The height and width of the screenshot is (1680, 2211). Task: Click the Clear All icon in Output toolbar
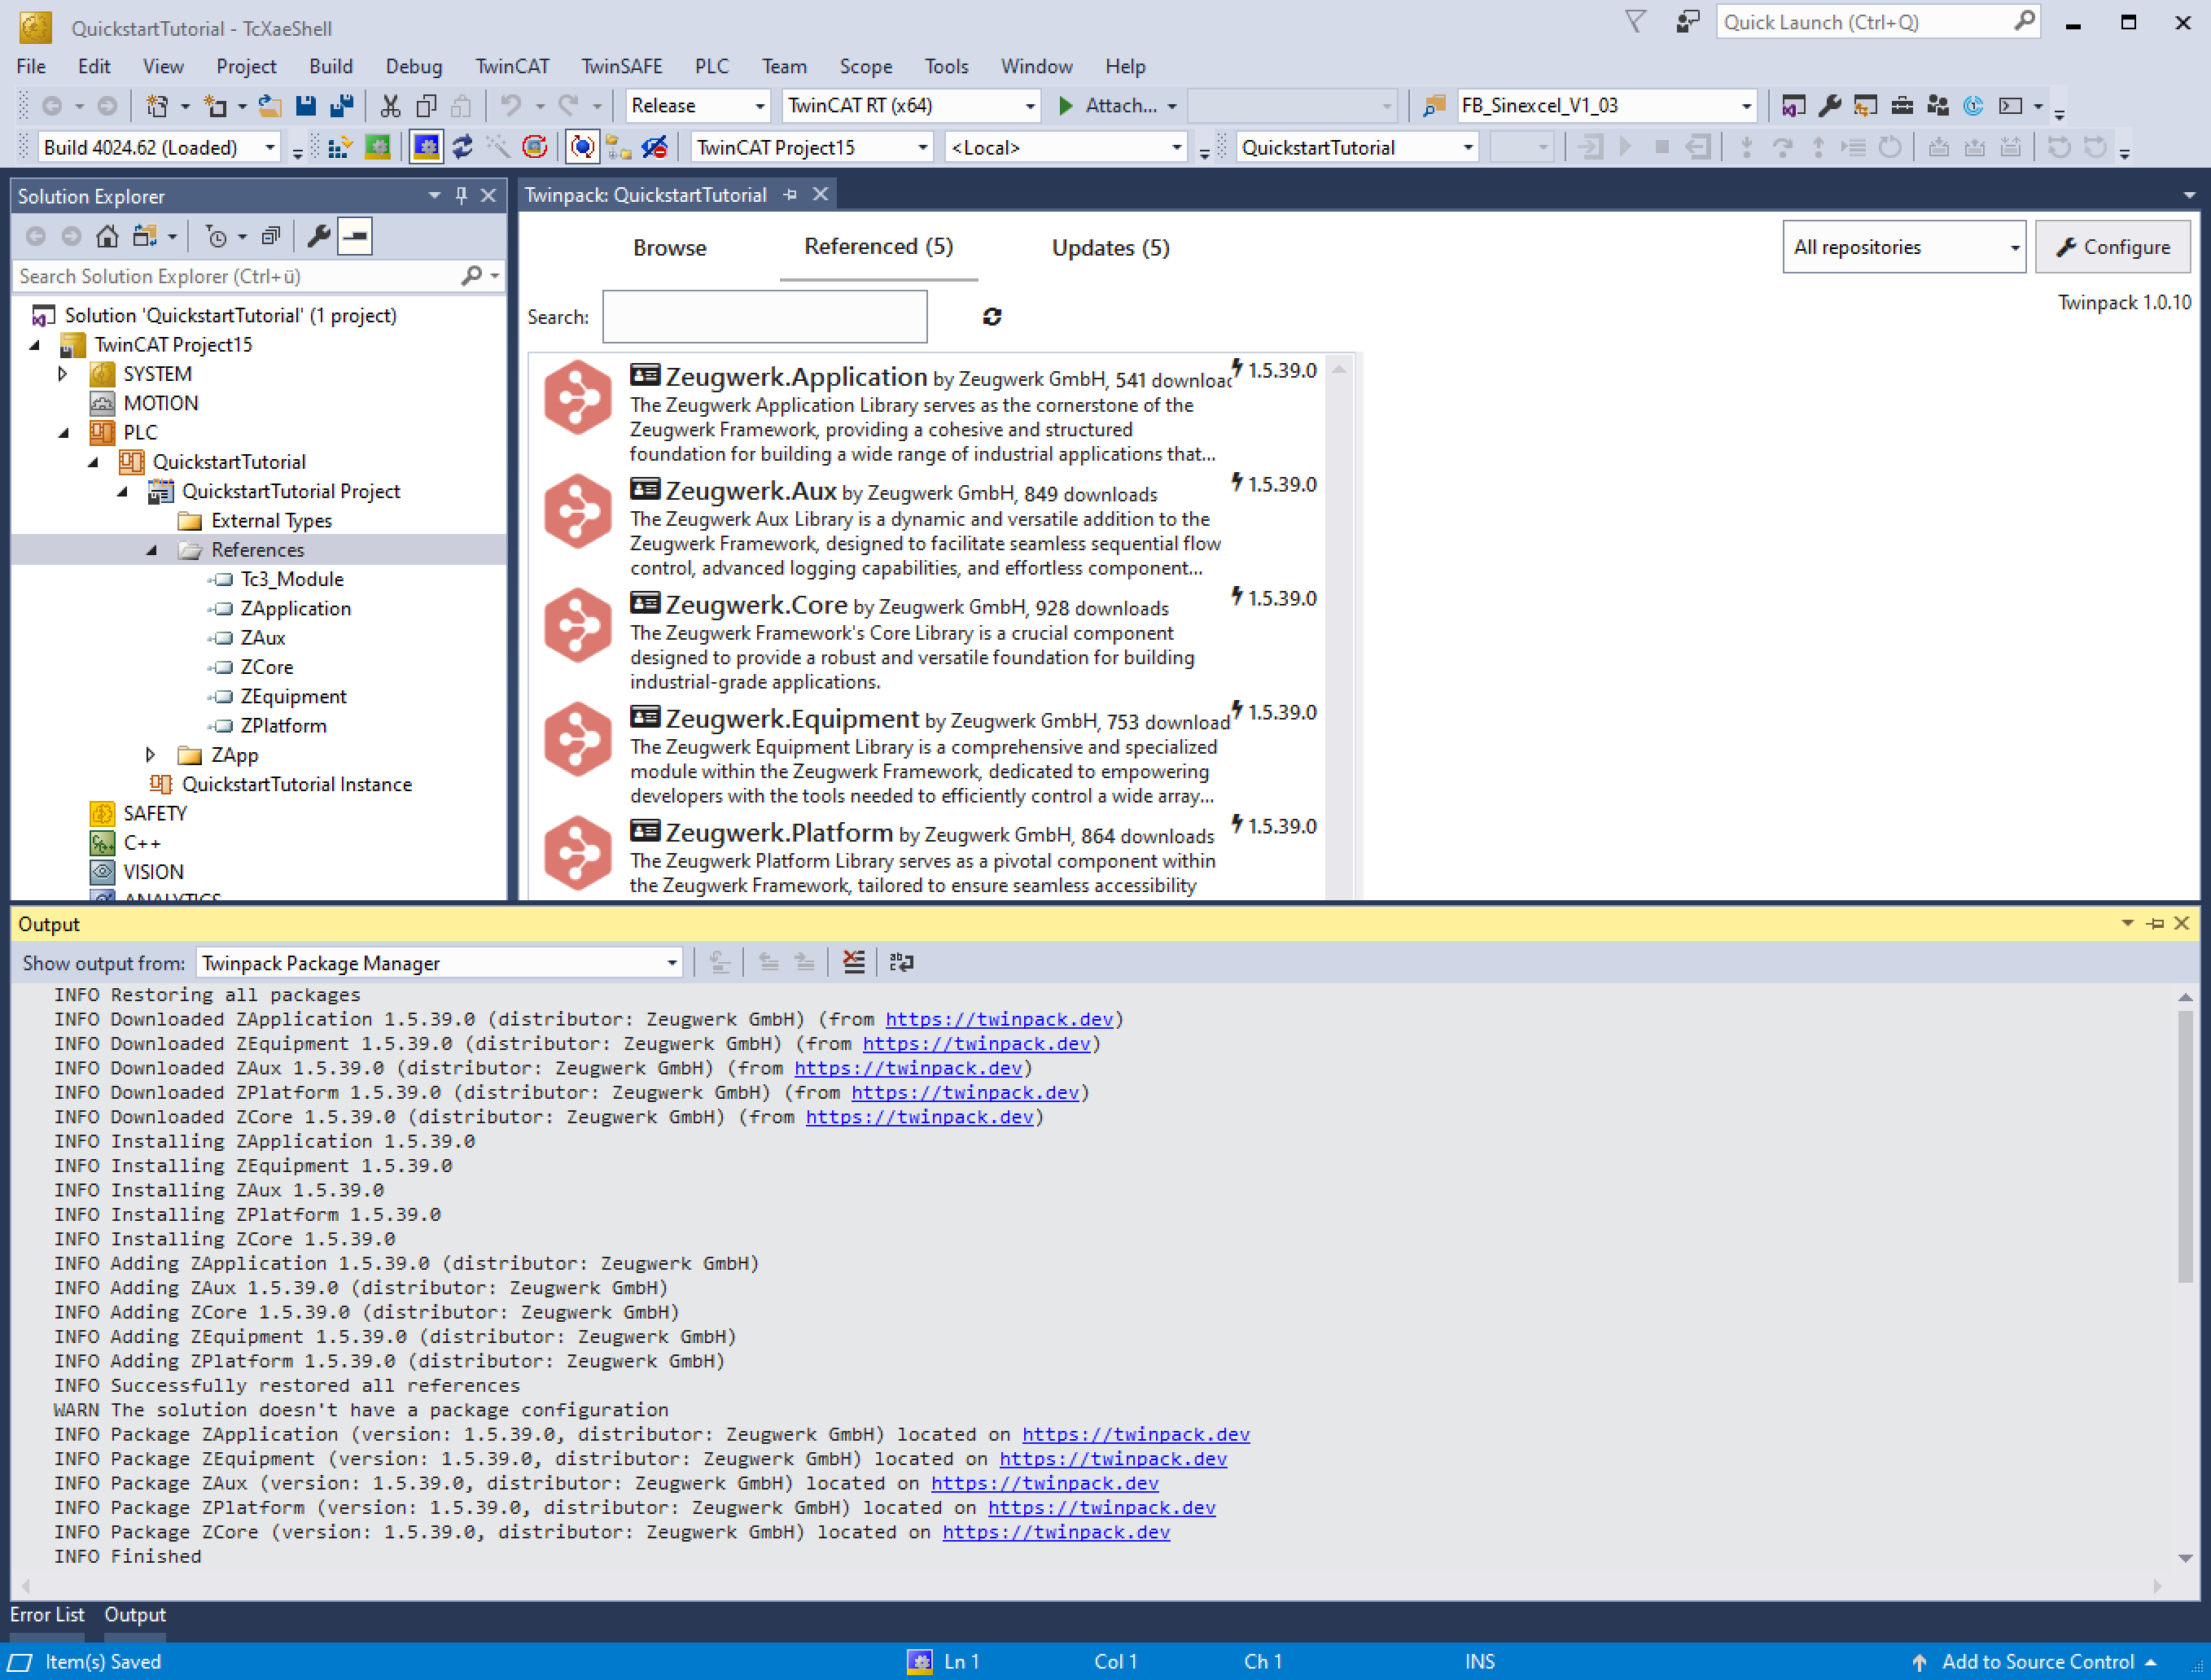[x=853, y=962]
